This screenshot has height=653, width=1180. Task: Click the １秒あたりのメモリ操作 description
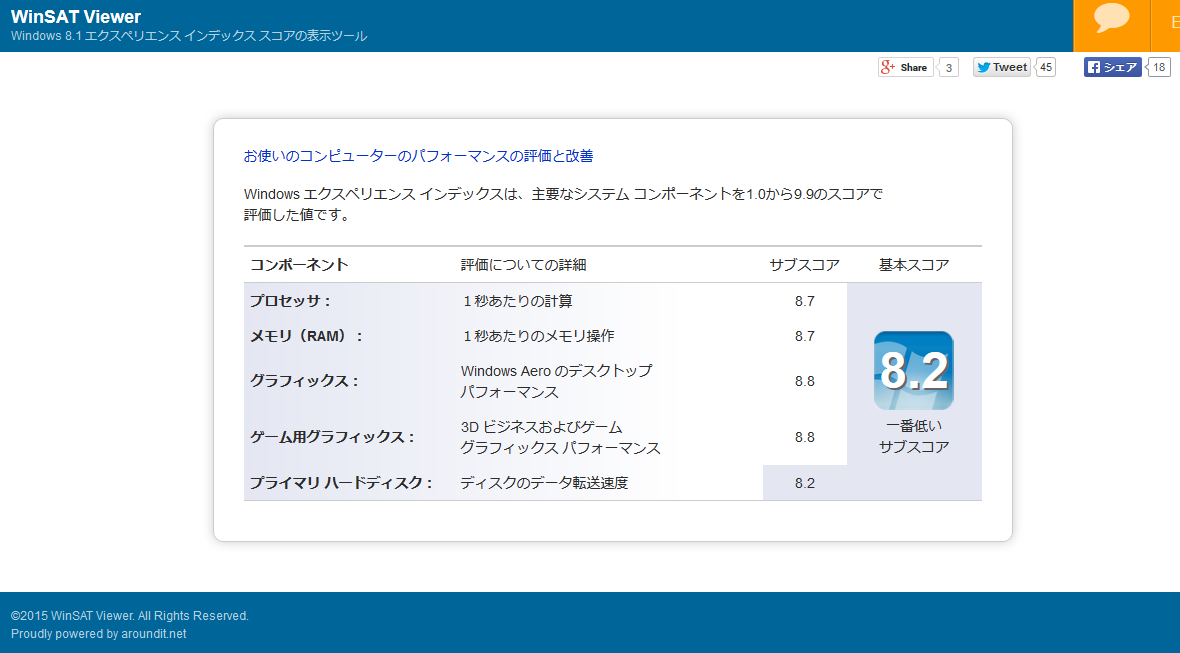coord(537,336)
